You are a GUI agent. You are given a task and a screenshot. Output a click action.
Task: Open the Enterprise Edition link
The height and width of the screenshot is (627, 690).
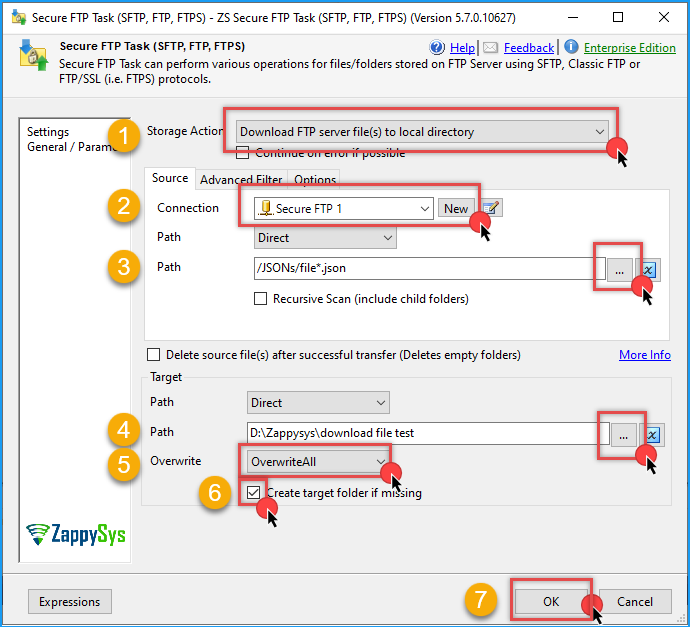tap(630, 48)
